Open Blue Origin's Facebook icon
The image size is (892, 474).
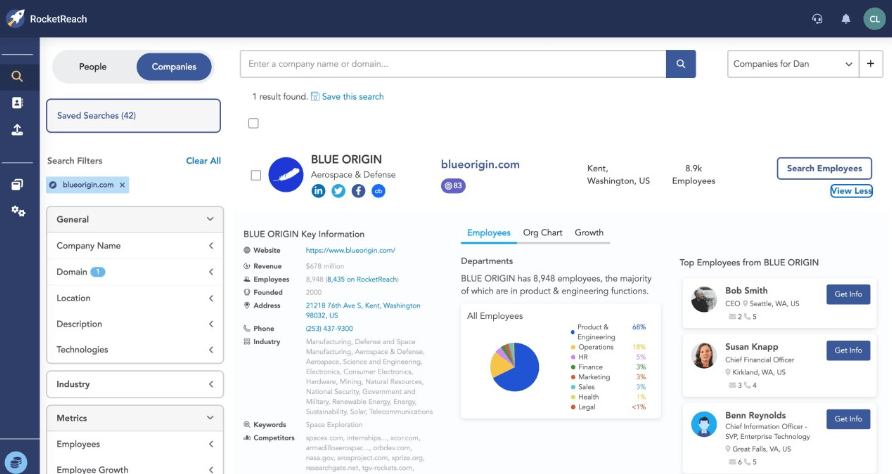point(358,191)
